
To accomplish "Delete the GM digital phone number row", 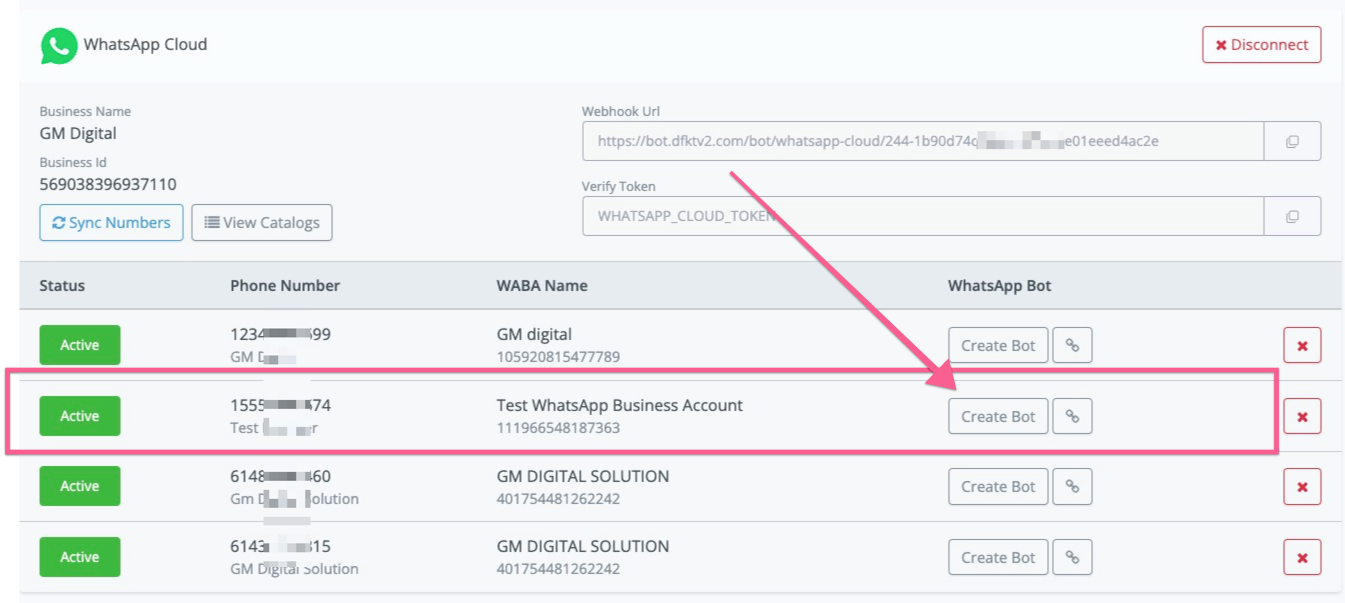I will point(1302,345).
